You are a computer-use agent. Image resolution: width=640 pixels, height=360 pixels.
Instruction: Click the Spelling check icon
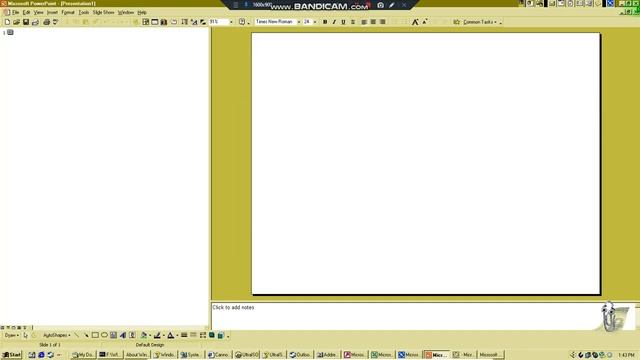[56, 22]
